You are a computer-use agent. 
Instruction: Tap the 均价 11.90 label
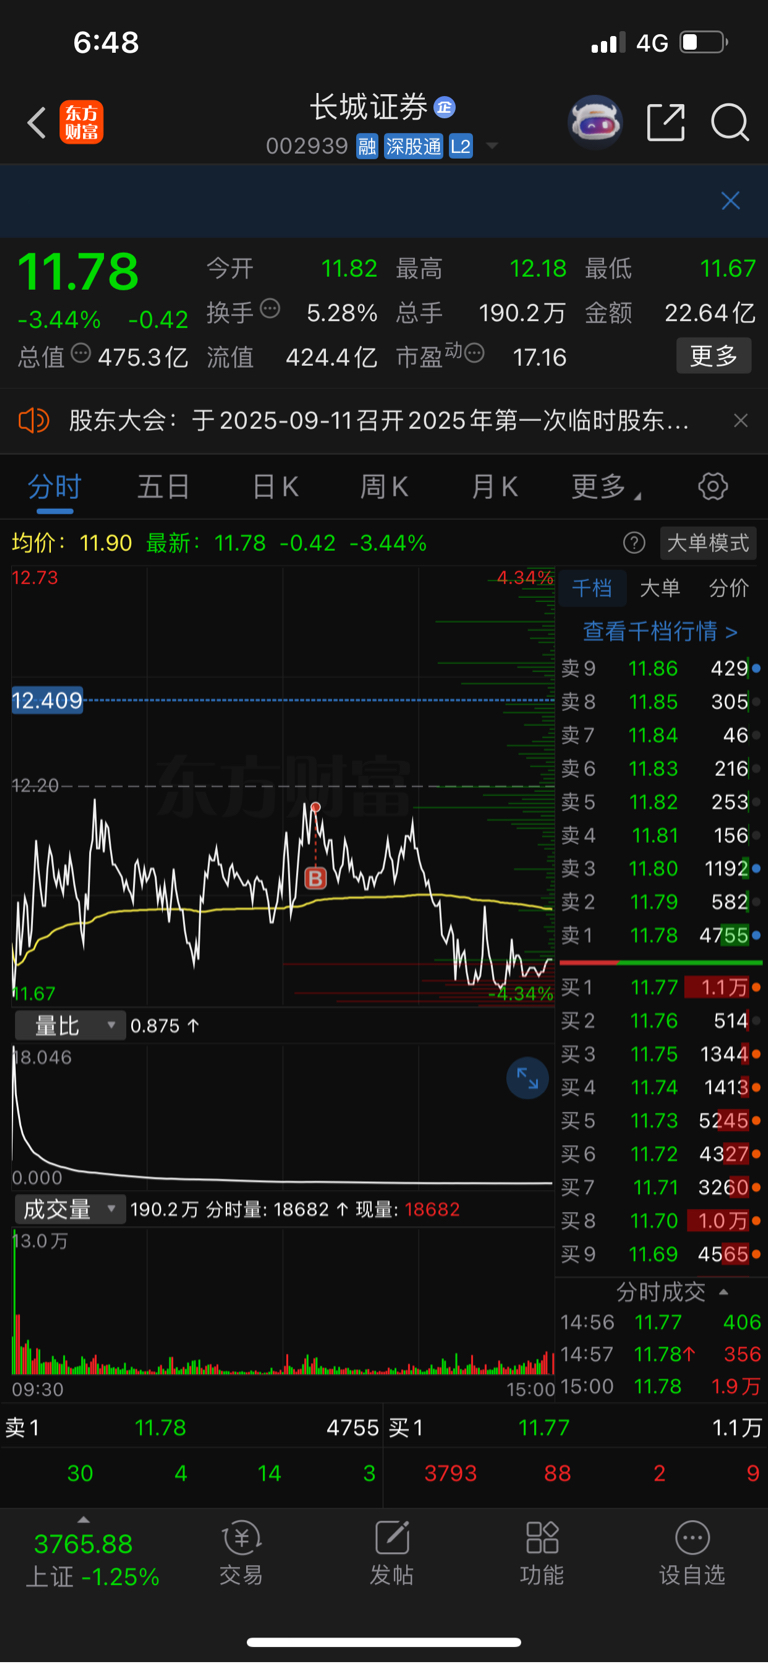(x=72, y=543)
